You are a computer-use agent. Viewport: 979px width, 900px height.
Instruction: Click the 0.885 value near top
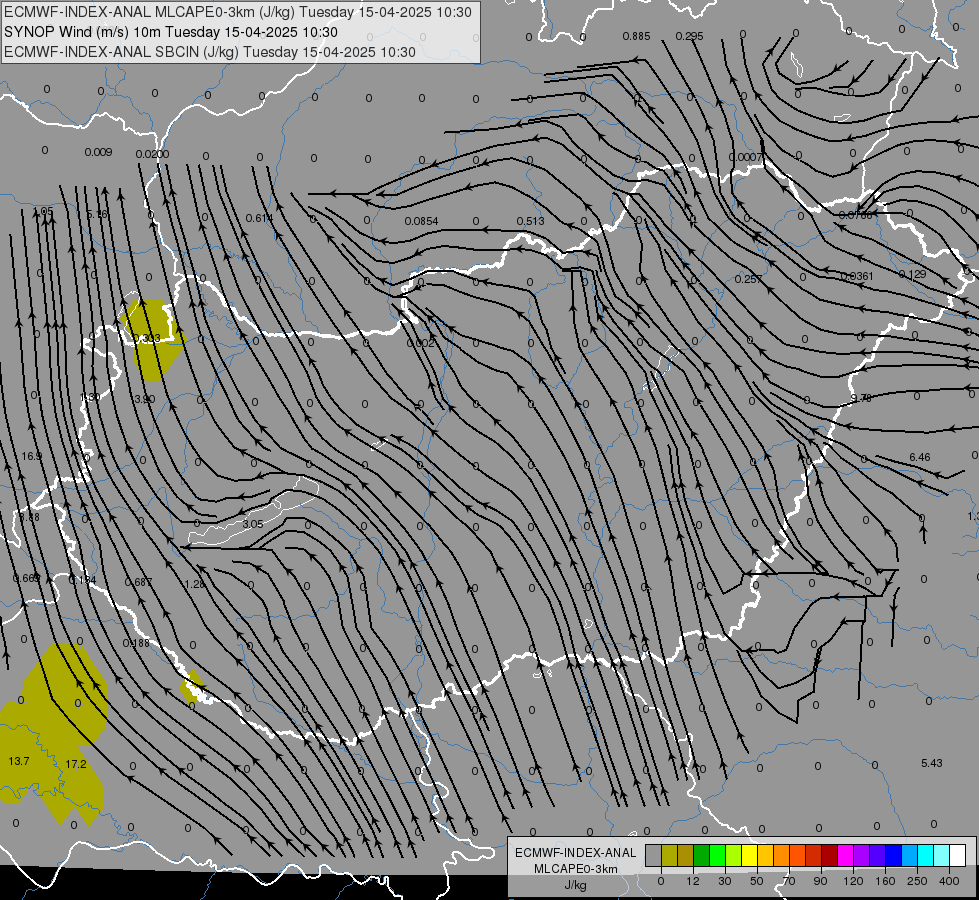pos(636,36)
